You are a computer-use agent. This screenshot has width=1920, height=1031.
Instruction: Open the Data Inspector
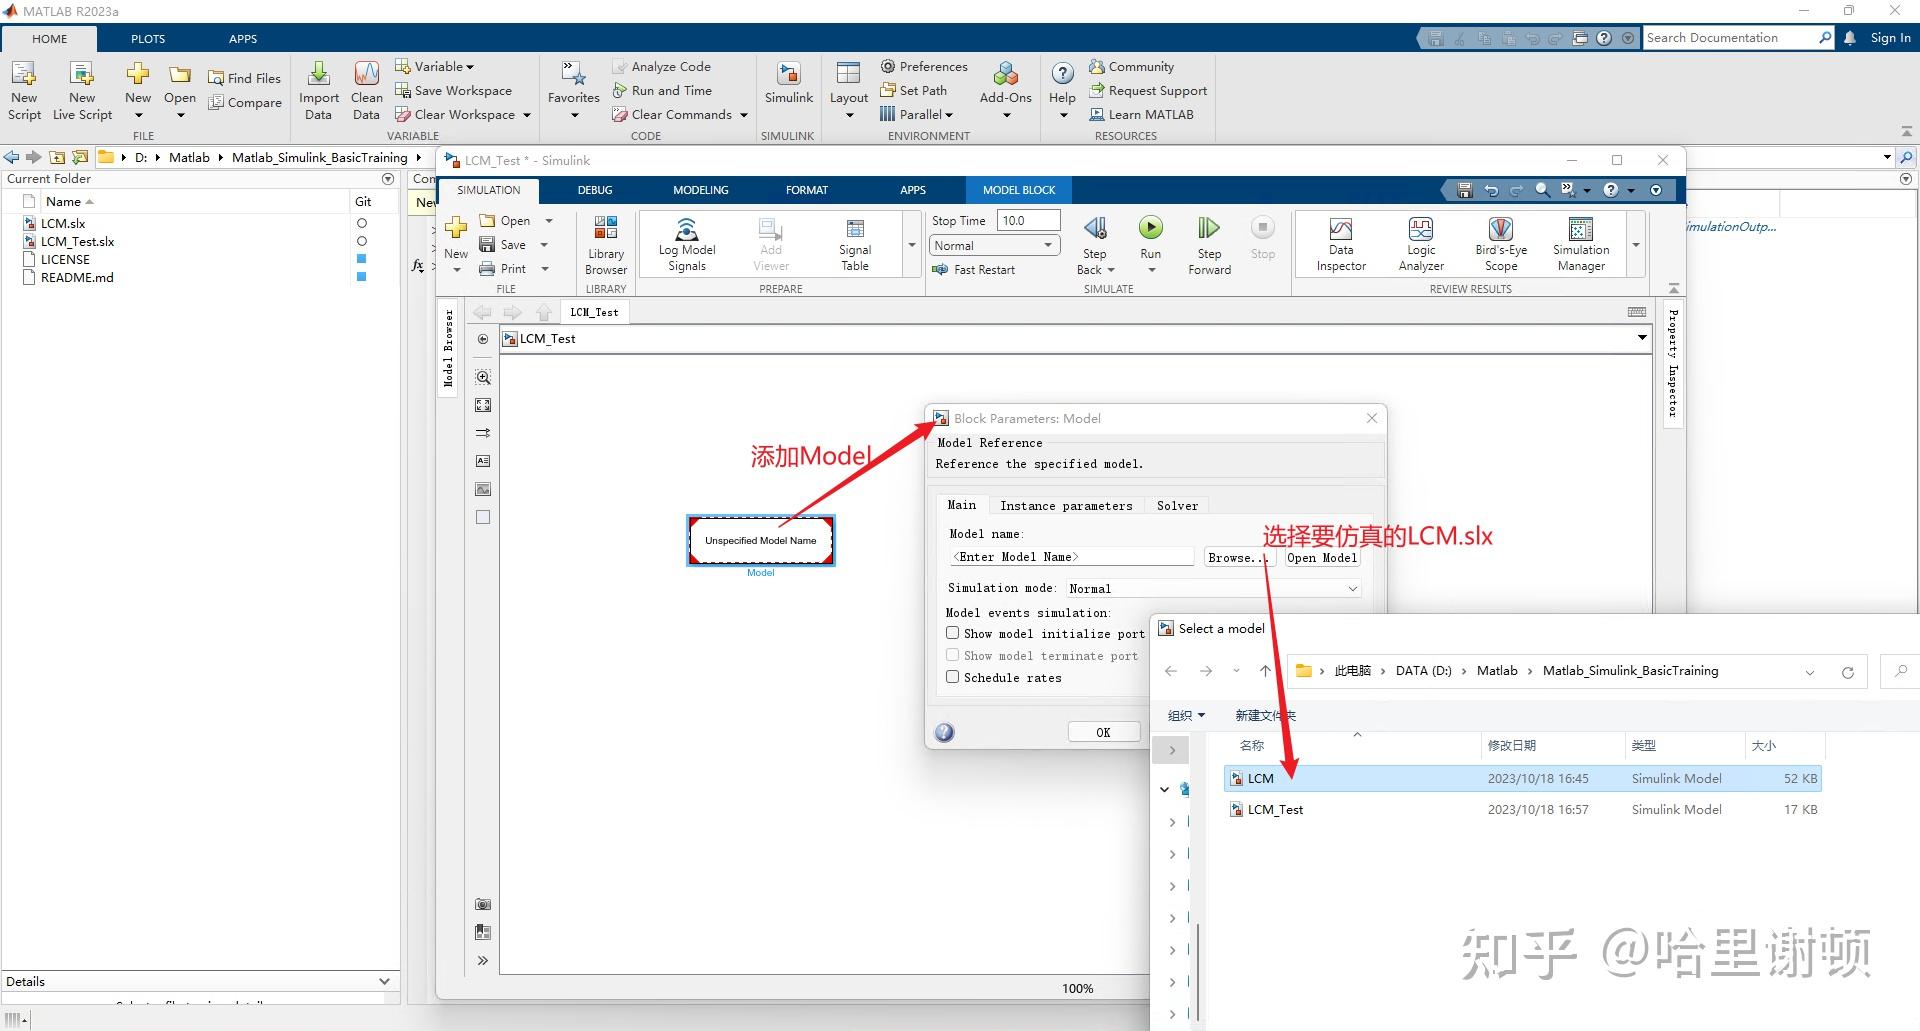[1340, 243]
